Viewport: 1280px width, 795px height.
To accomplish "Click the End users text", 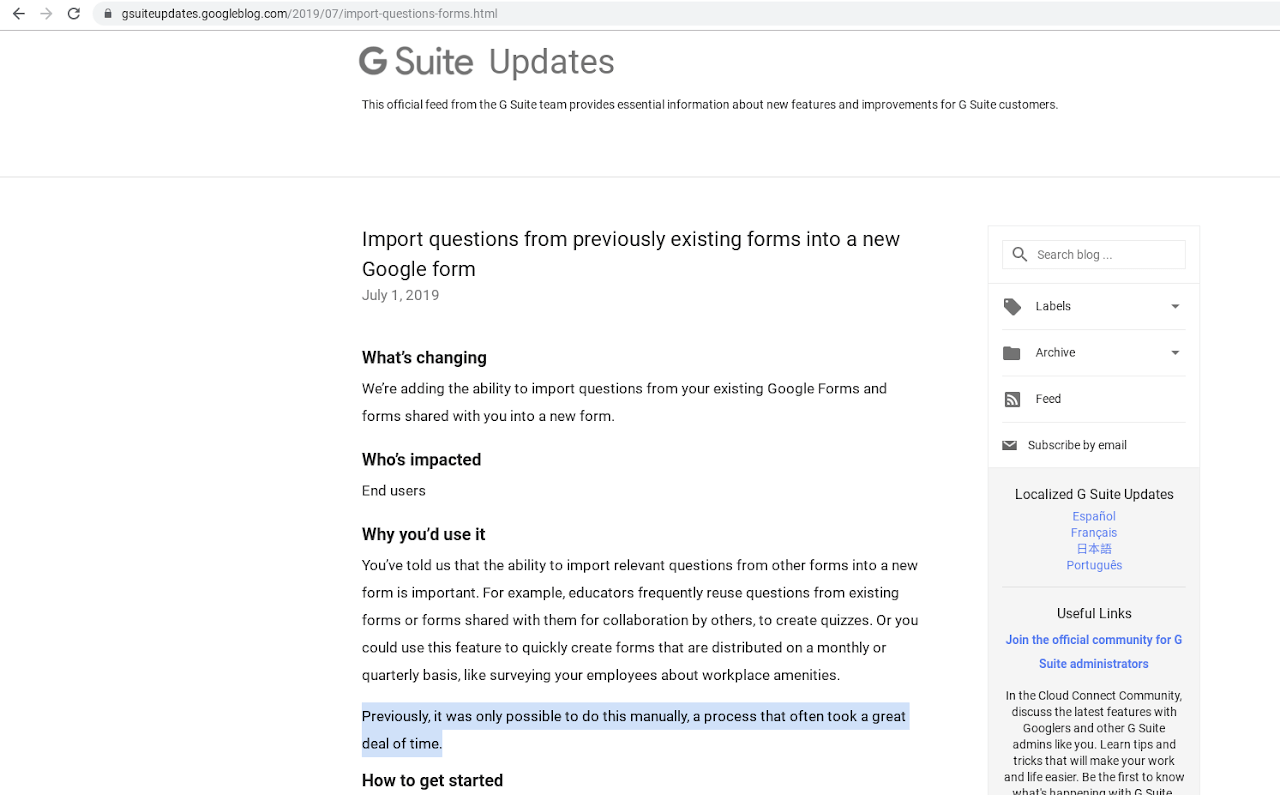I will 394,491.
